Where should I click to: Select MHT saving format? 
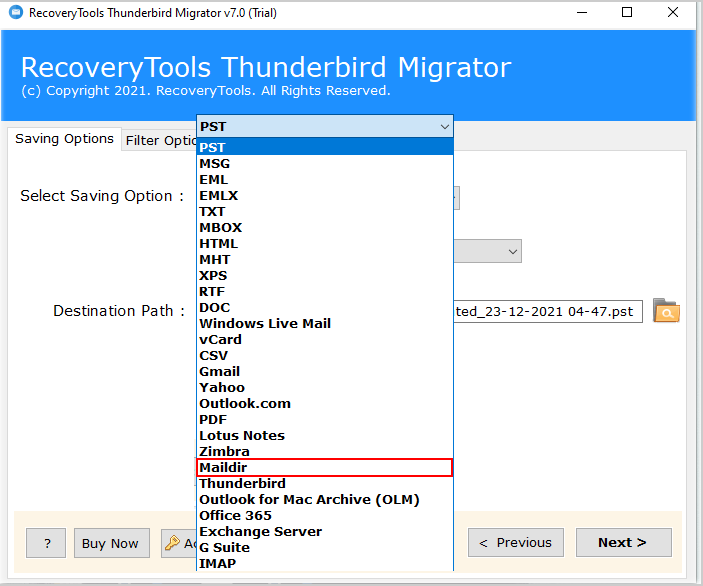(x=325, y=259)
